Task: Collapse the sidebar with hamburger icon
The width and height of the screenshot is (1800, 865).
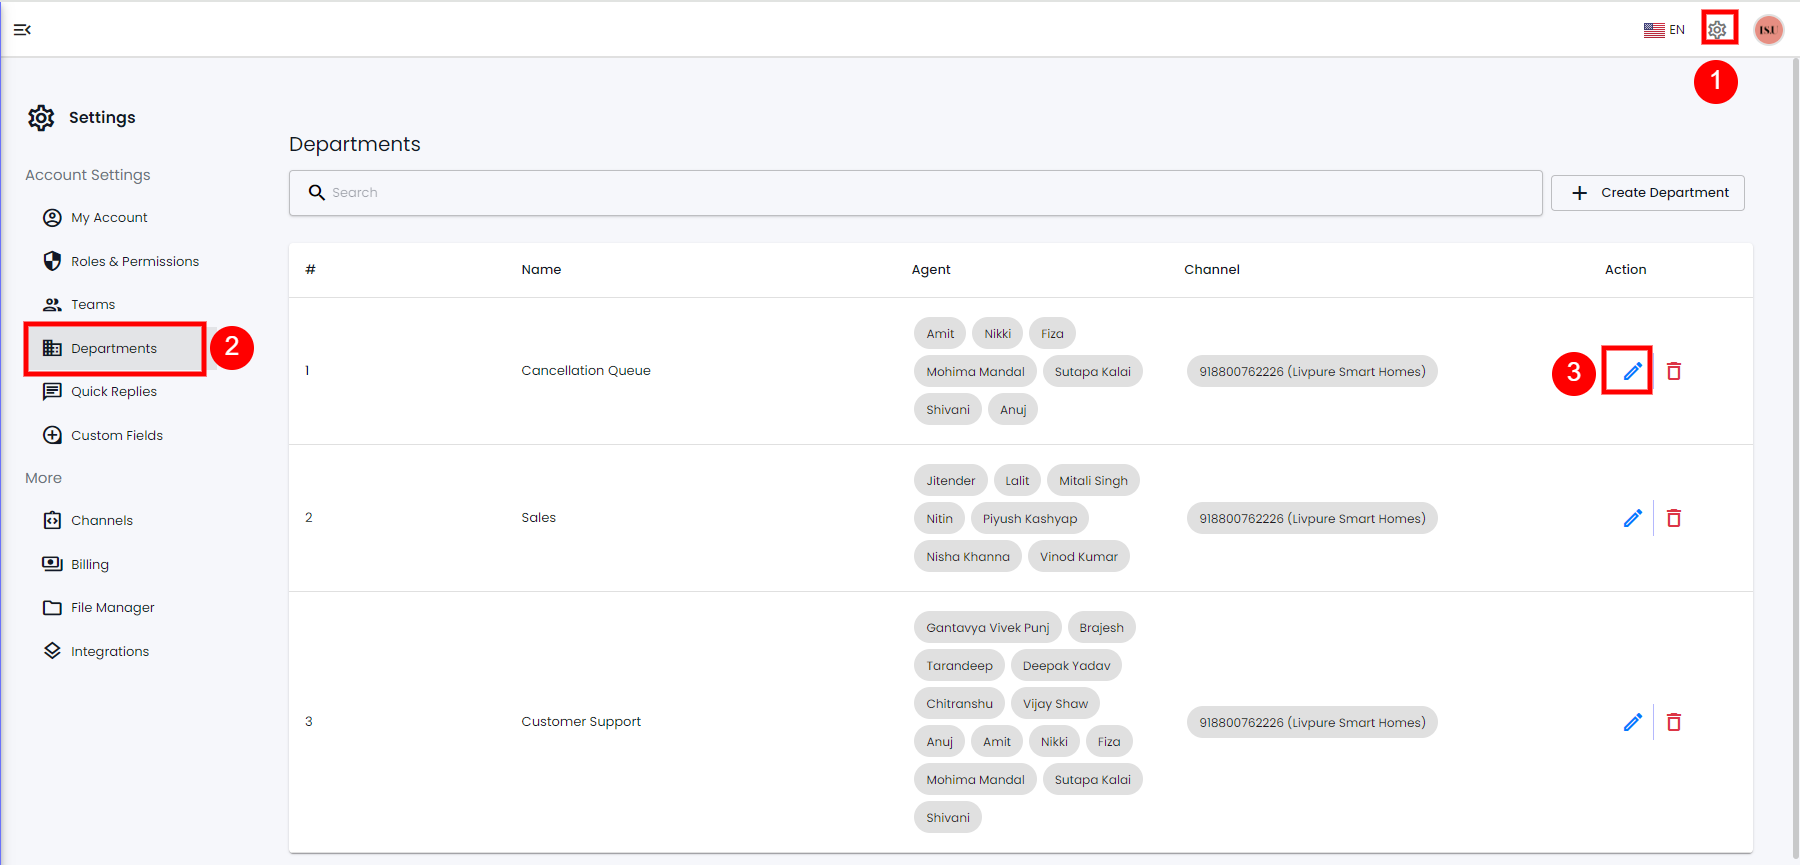Action: 22,30
